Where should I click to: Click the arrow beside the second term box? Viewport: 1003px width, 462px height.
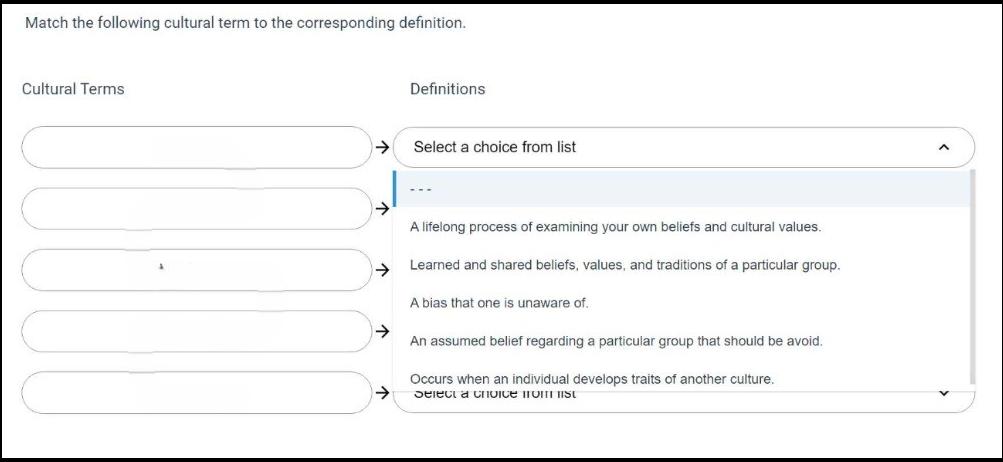382,209
